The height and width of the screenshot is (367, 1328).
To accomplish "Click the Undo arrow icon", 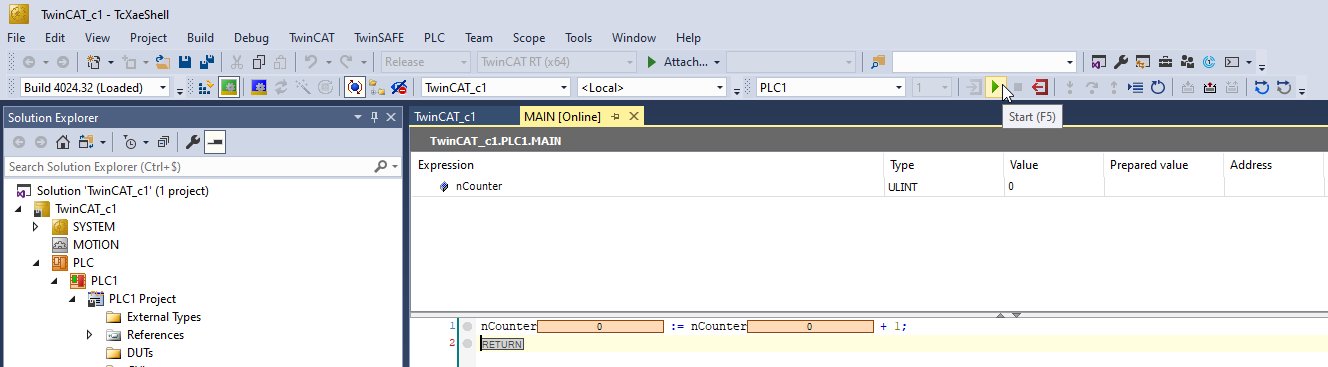I will (x=311, y=61).
